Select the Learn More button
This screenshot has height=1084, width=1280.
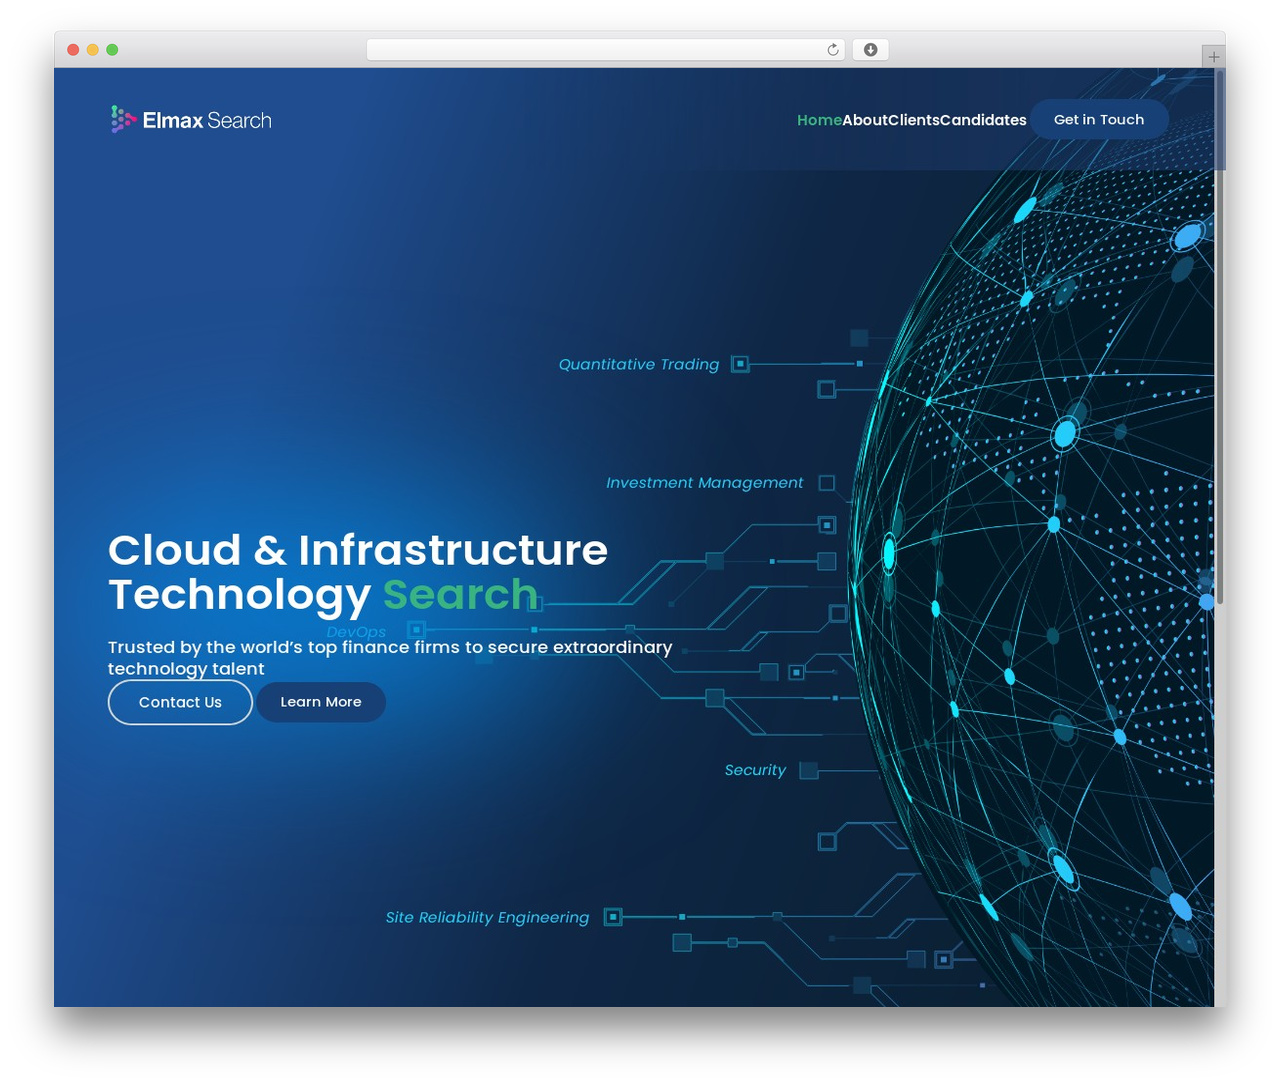click(x=321, y=702)
